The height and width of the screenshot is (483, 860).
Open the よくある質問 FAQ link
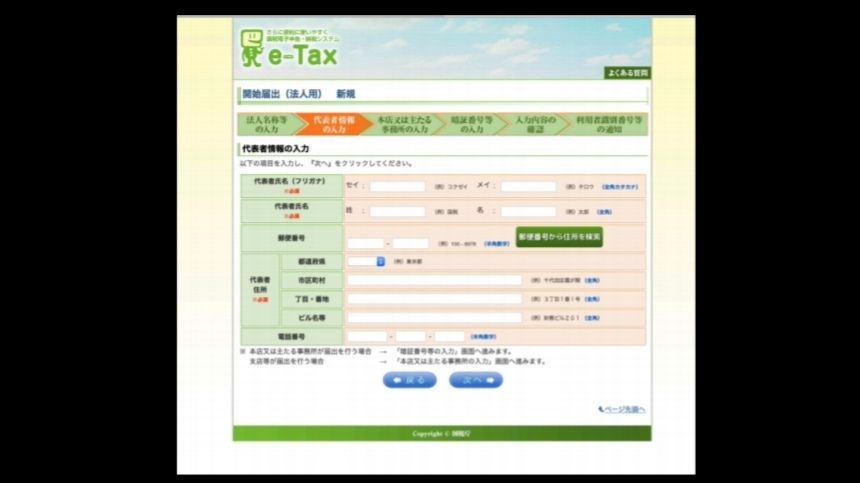point(627,73)
